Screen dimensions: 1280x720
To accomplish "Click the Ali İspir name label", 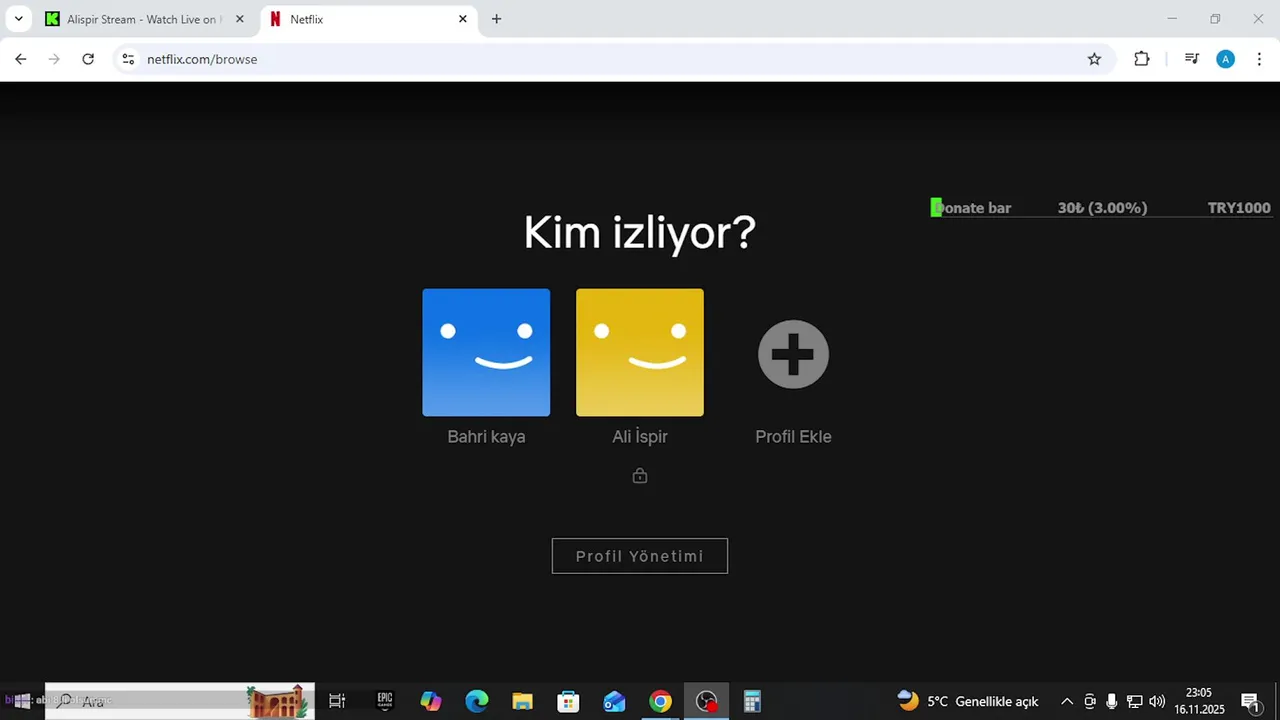I will 640,437.
